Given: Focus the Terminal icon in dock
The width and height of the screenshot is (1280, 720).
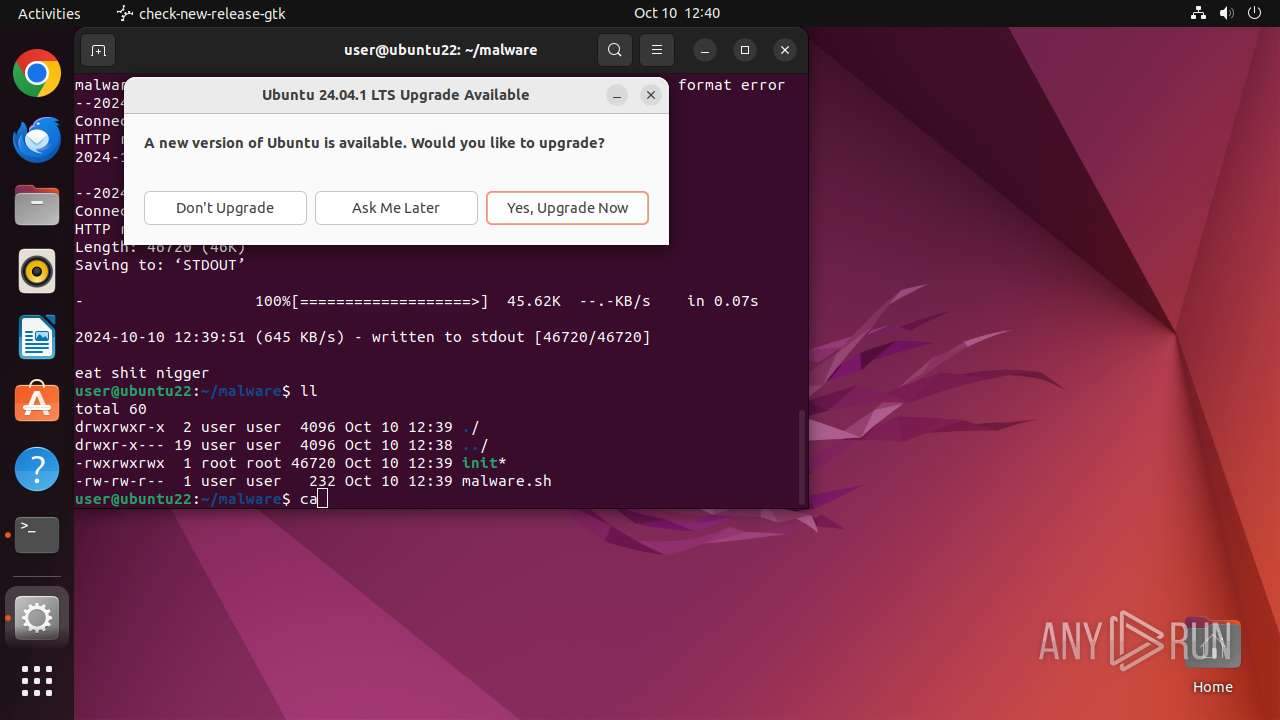Looking at the screenshot, I should [37, 535].
